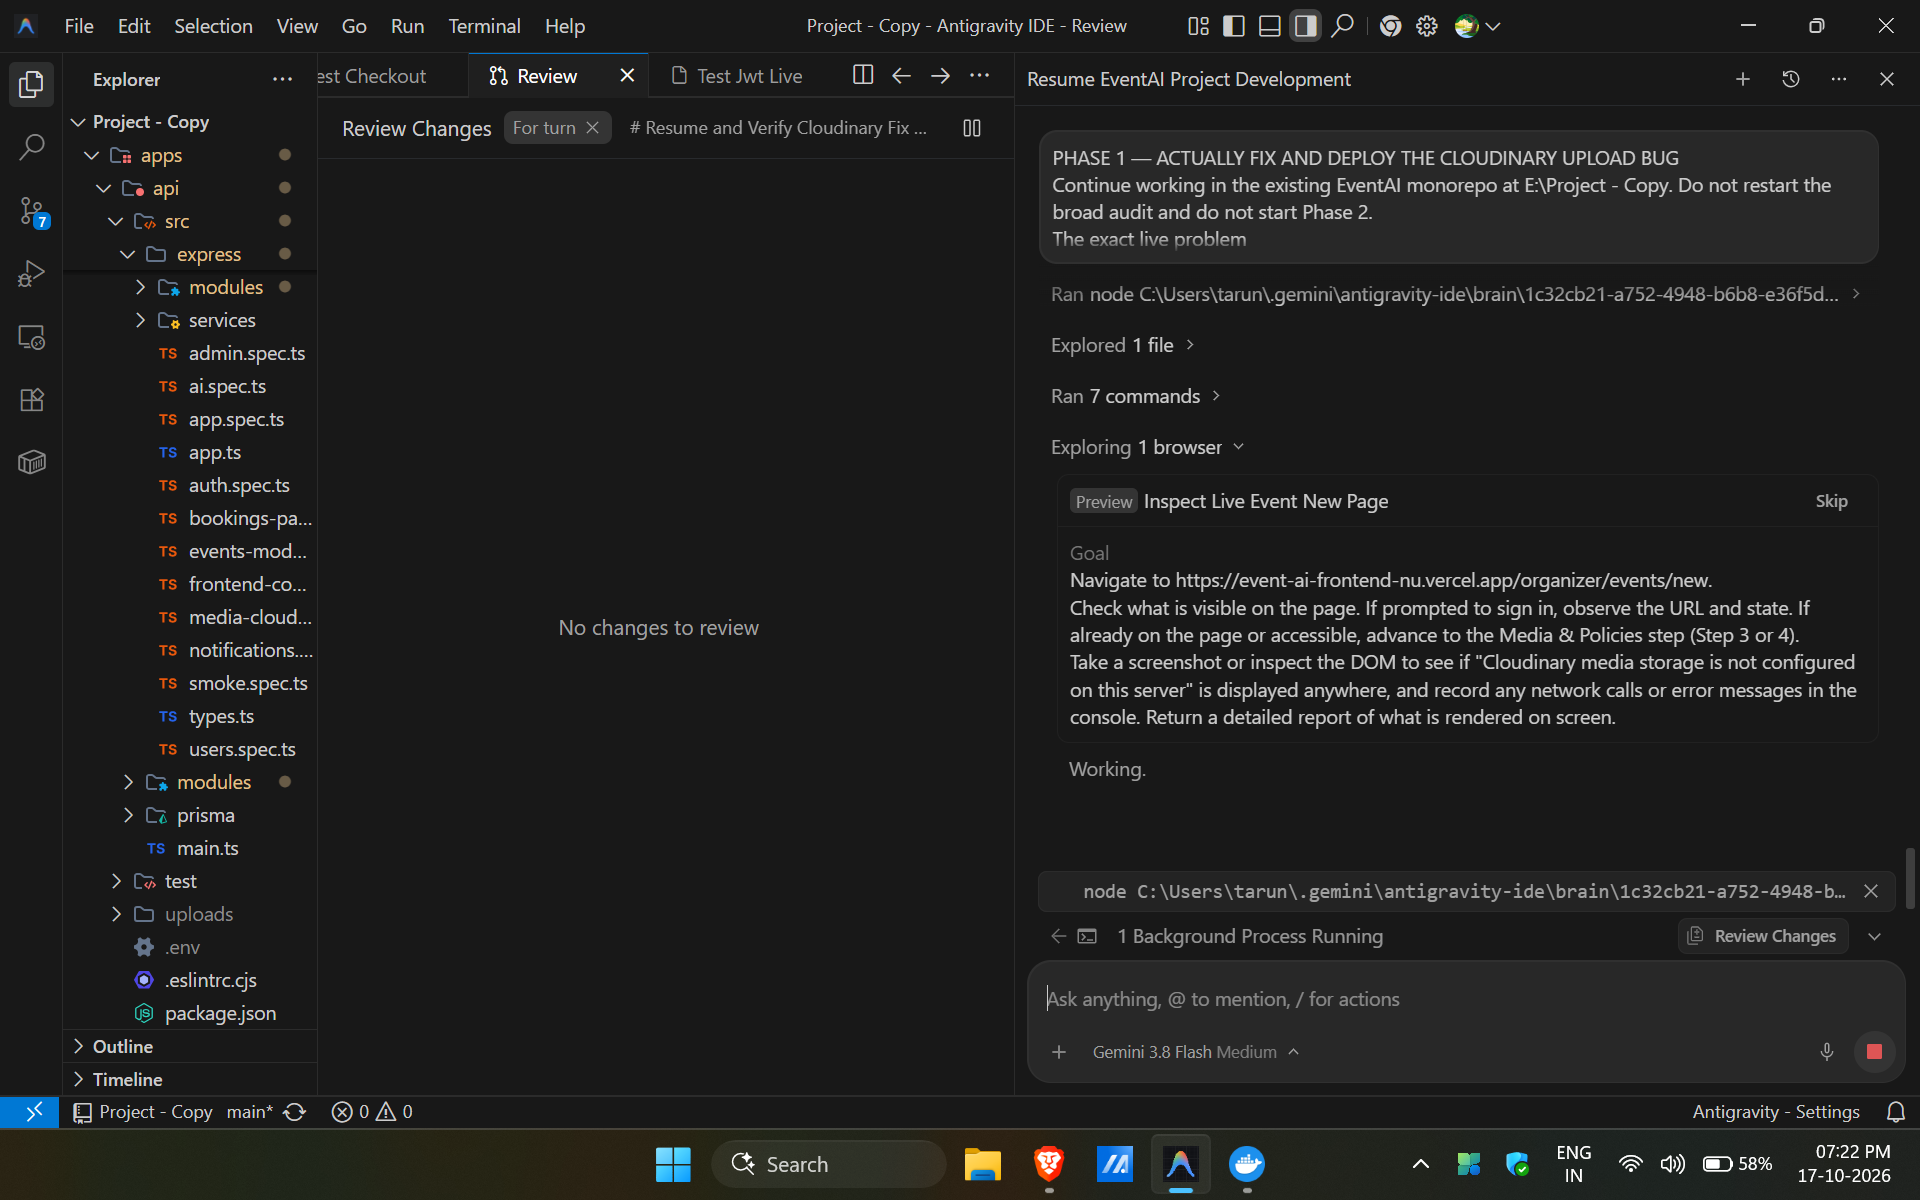Navigate forward arrow in editor toolbar
The image size is (1920, 1200).
940,75
